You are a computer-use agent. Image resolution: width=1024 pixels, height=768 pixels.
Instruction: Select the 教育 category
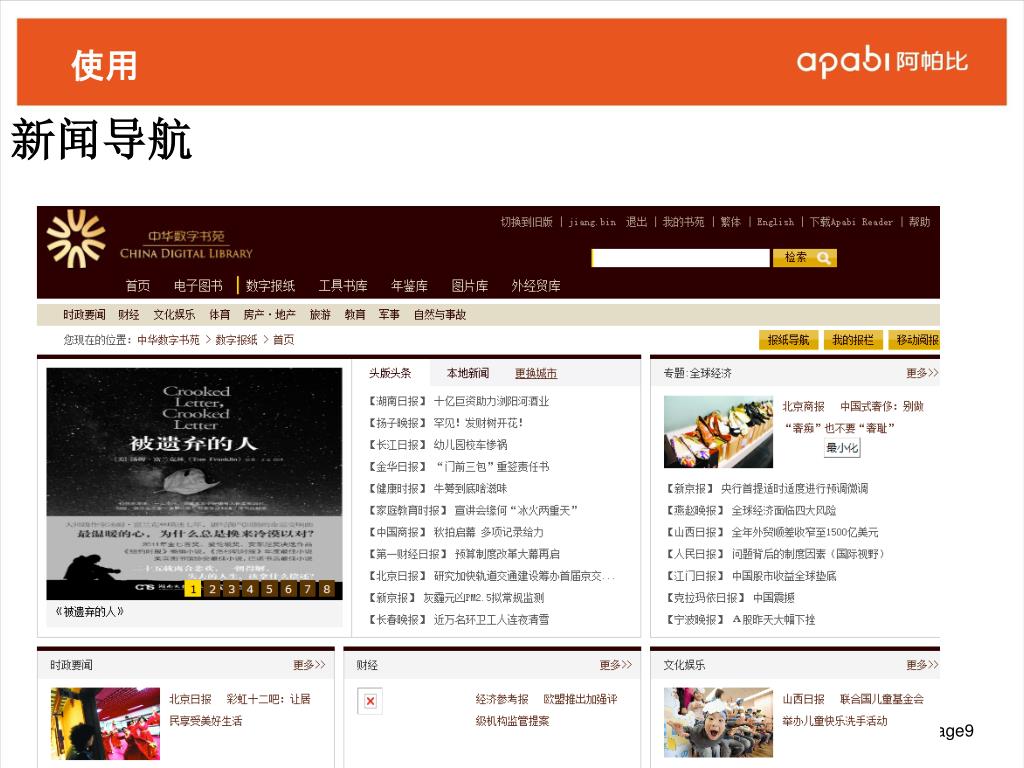[355, 315]
